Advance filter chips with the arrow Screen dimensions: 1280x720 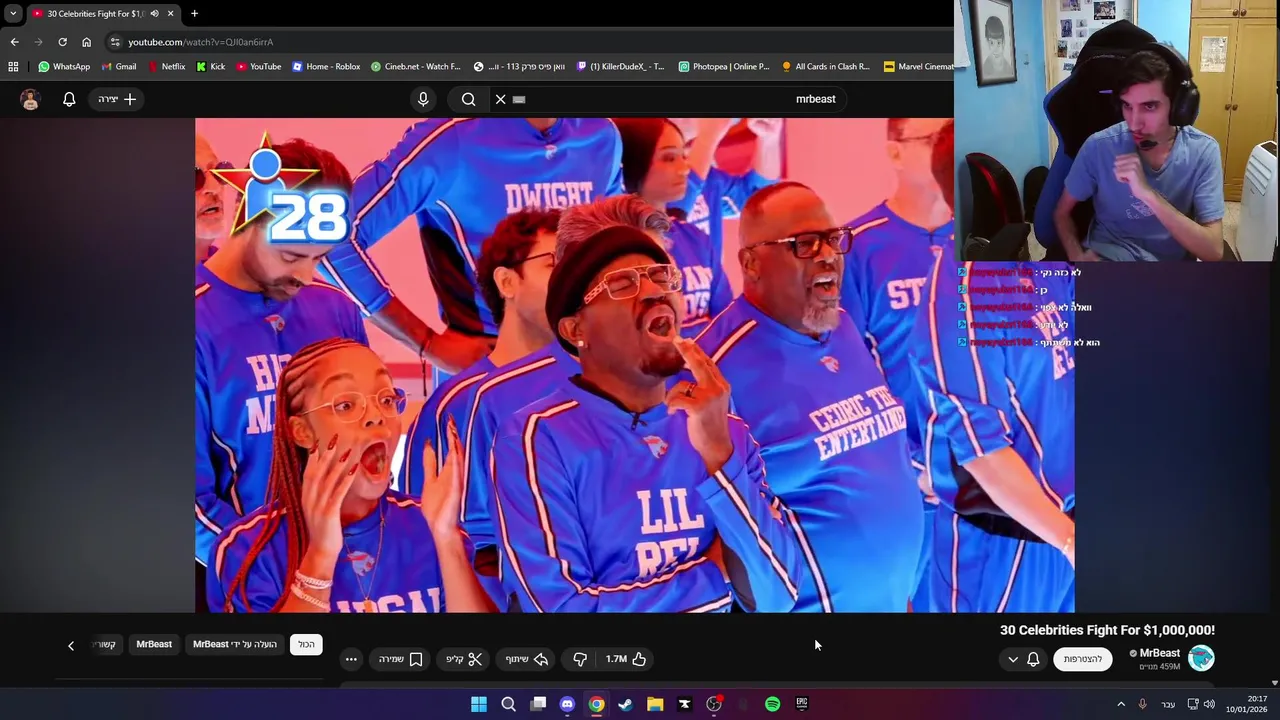71,646
